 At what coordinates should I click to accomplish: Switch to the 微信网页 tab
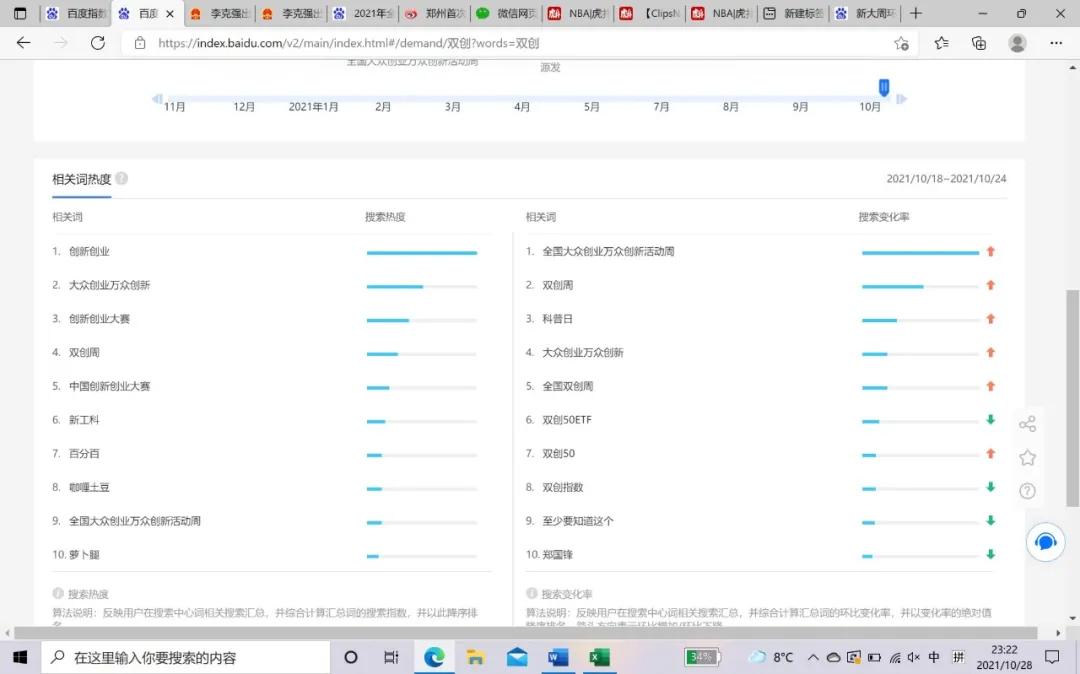(x=507, y=13)
